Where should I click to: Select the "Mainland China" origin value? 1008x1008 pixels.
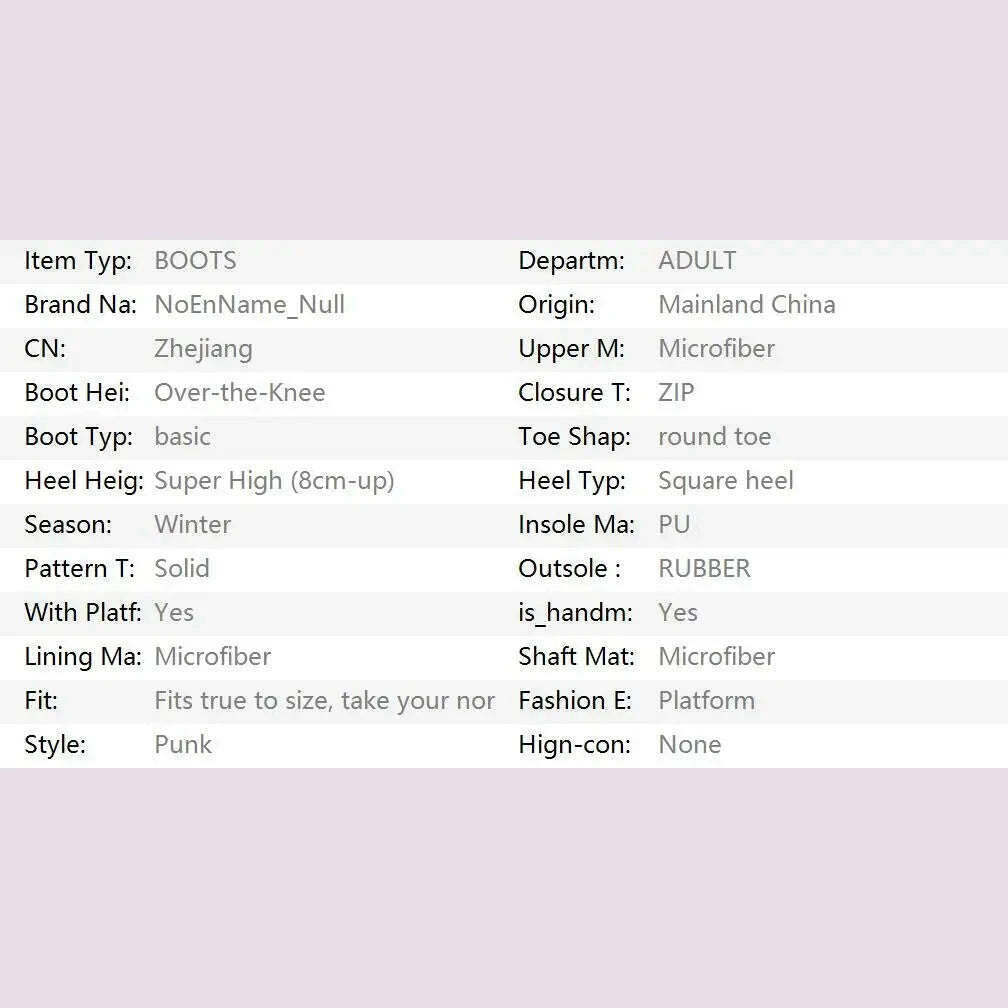[x=746, y=305]
